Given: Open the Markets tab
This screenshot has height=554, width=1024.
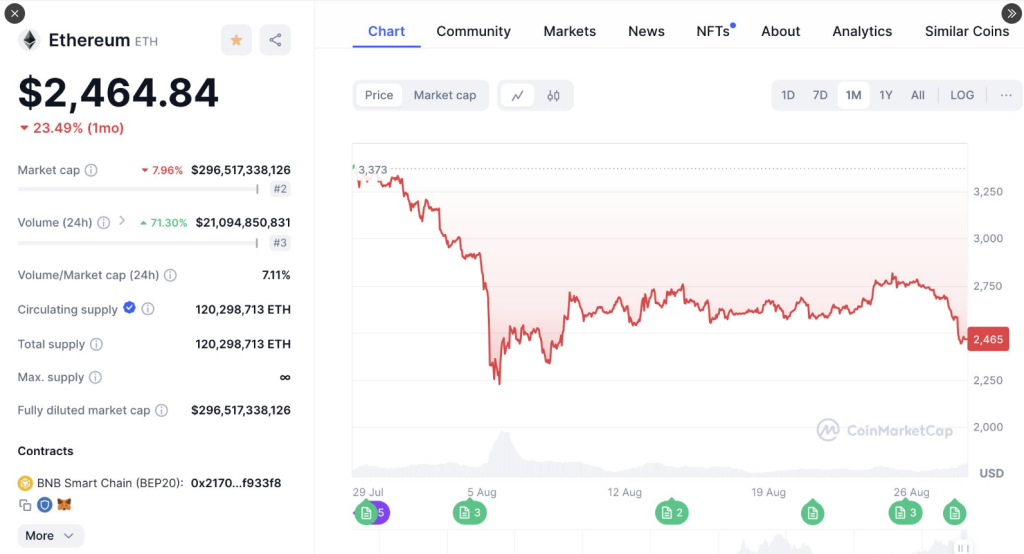Looking at the screenshot, I should 570,31.
